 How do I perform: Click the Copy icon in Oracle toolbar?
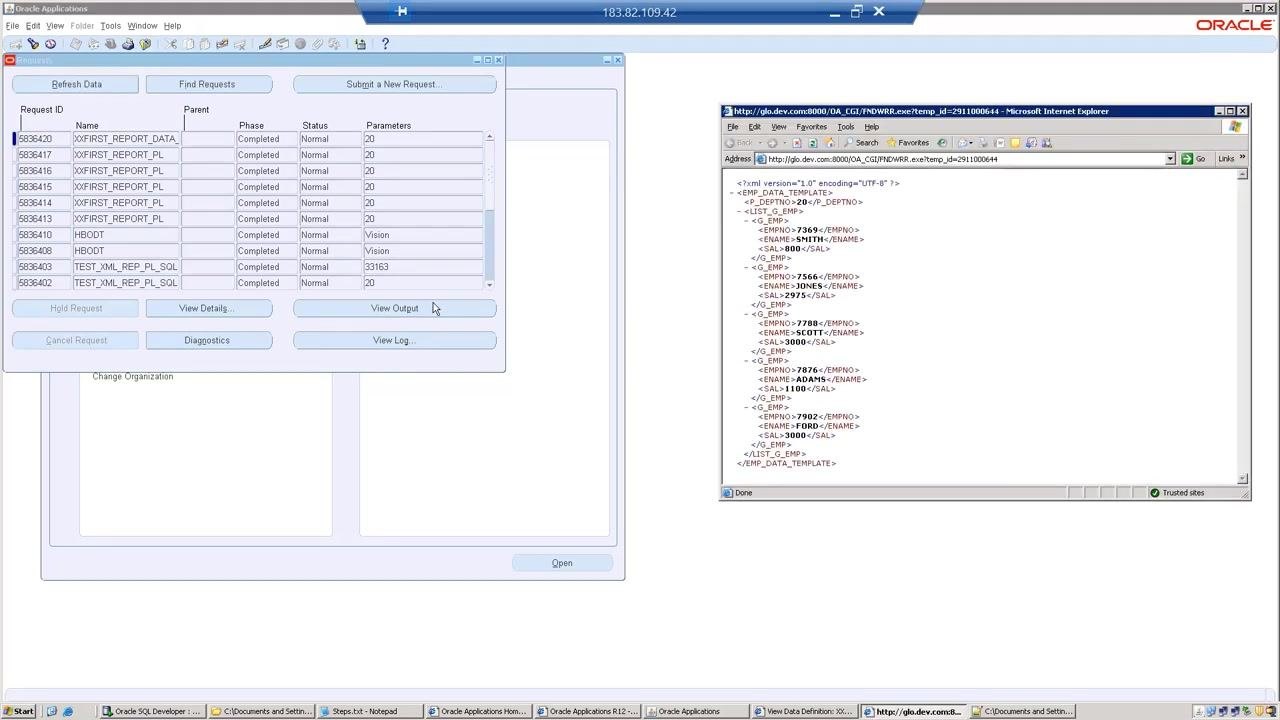(188, 44)
